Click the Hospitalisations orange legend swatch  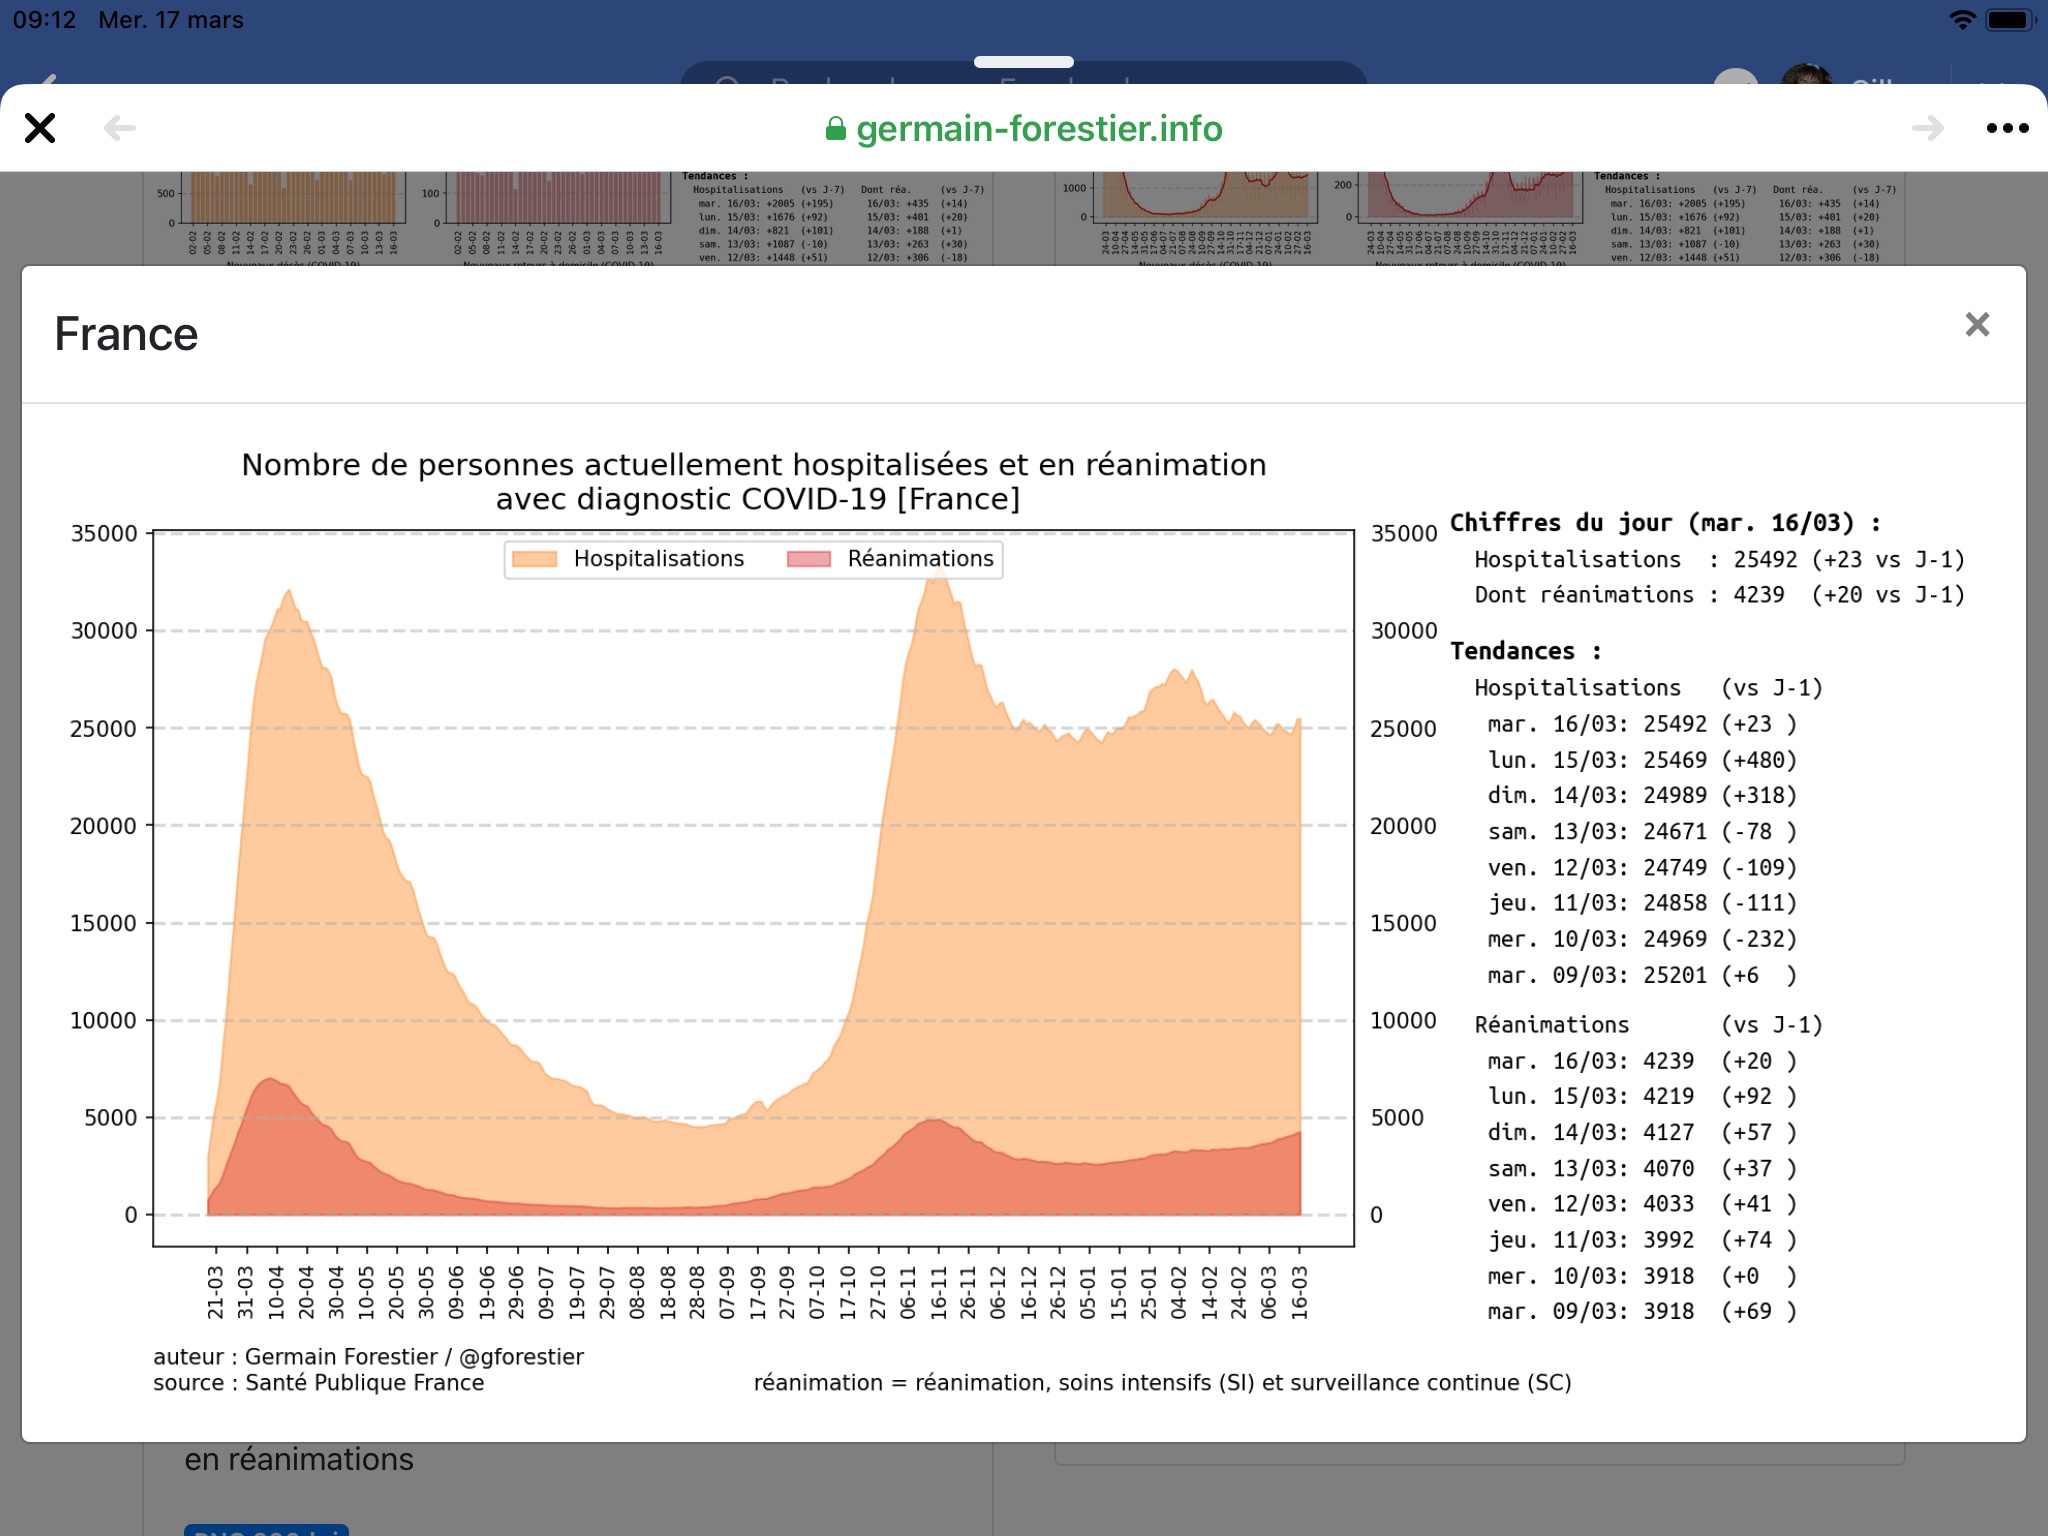pyautogui.click(x=534, y=559)
